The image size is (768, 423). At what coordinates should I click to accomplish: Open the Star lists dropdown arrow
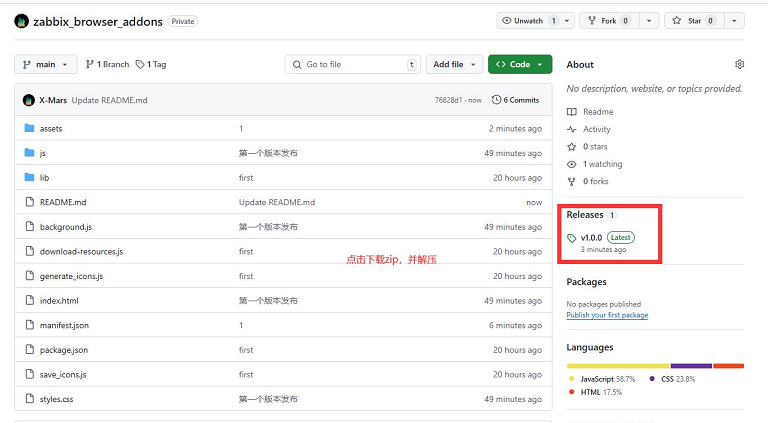point(735,20)
